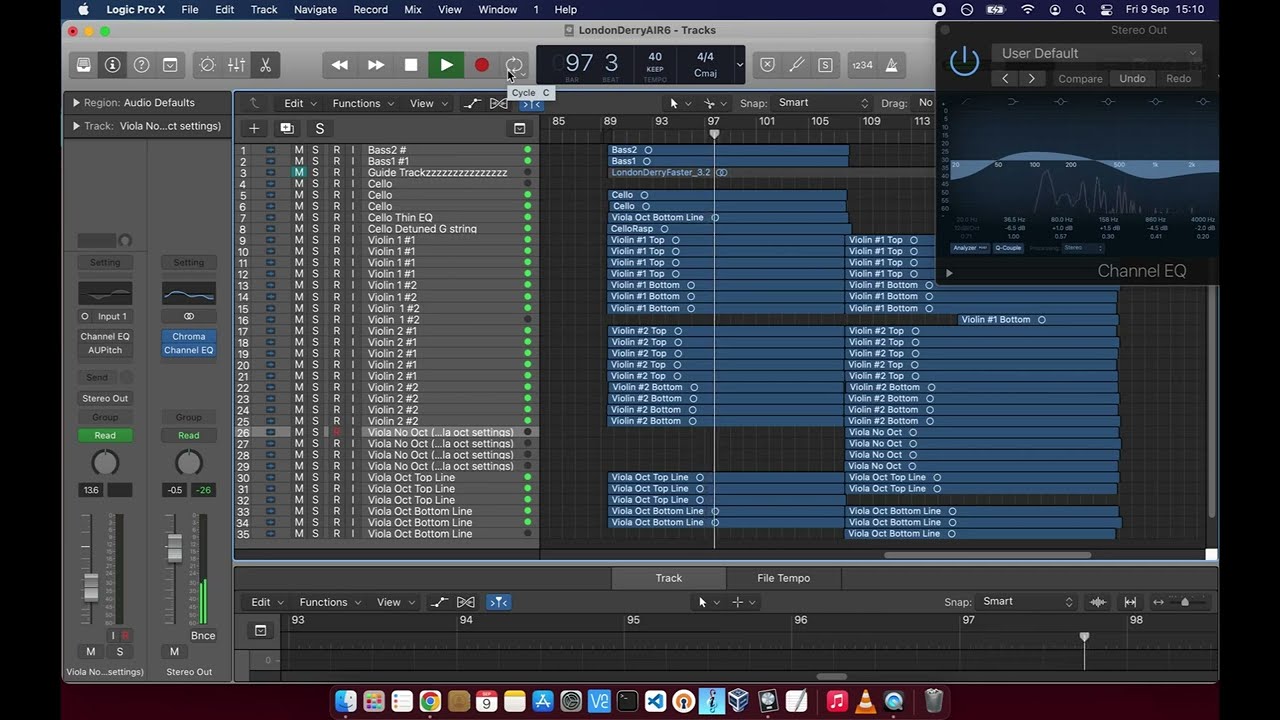Viewport: 1280px width, 720px height.
Task: Open the Editors scissors icon
Action: [x=265, y=65]
